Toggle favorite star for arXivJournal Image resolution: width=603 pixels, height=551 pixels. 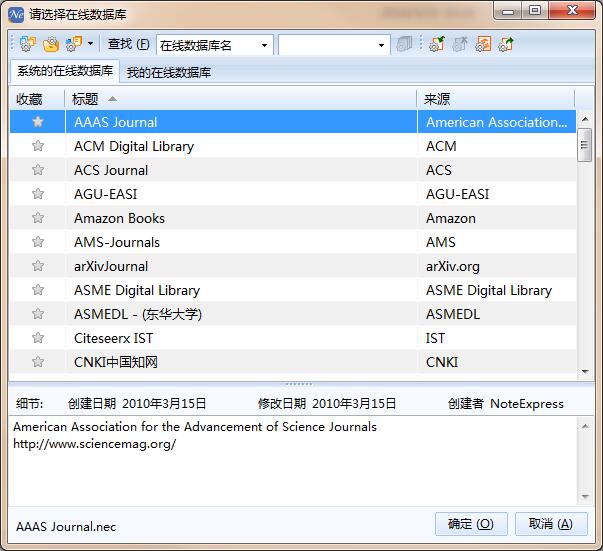[38, 266]
